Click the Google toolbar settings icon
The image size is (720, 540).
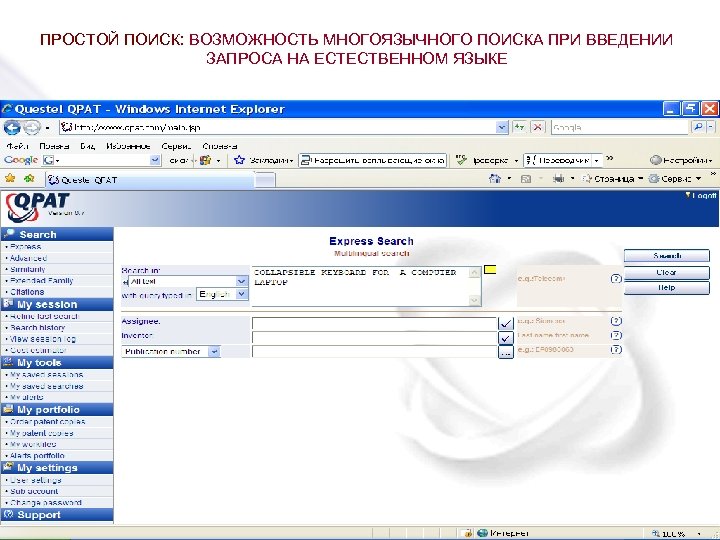(655, 160)
